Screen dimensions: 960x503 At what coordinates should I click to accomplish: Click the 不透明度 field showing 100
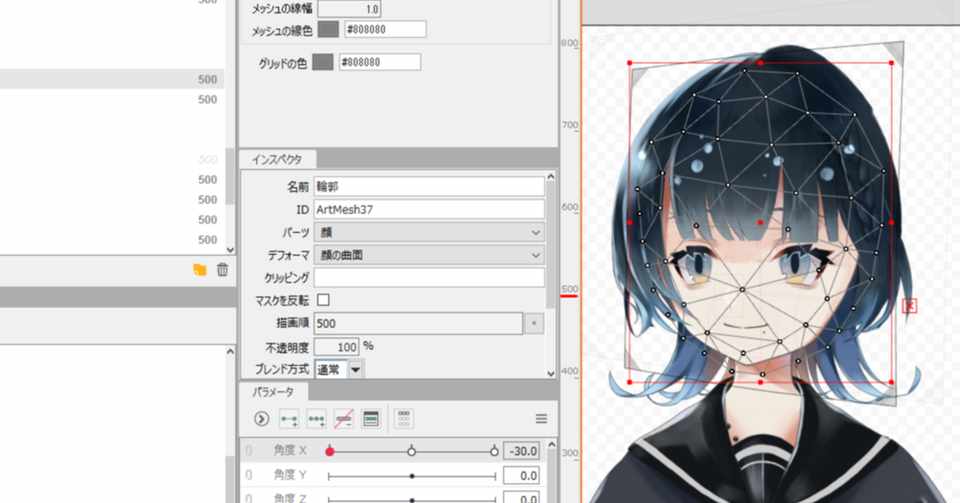(x=337, y=347)
